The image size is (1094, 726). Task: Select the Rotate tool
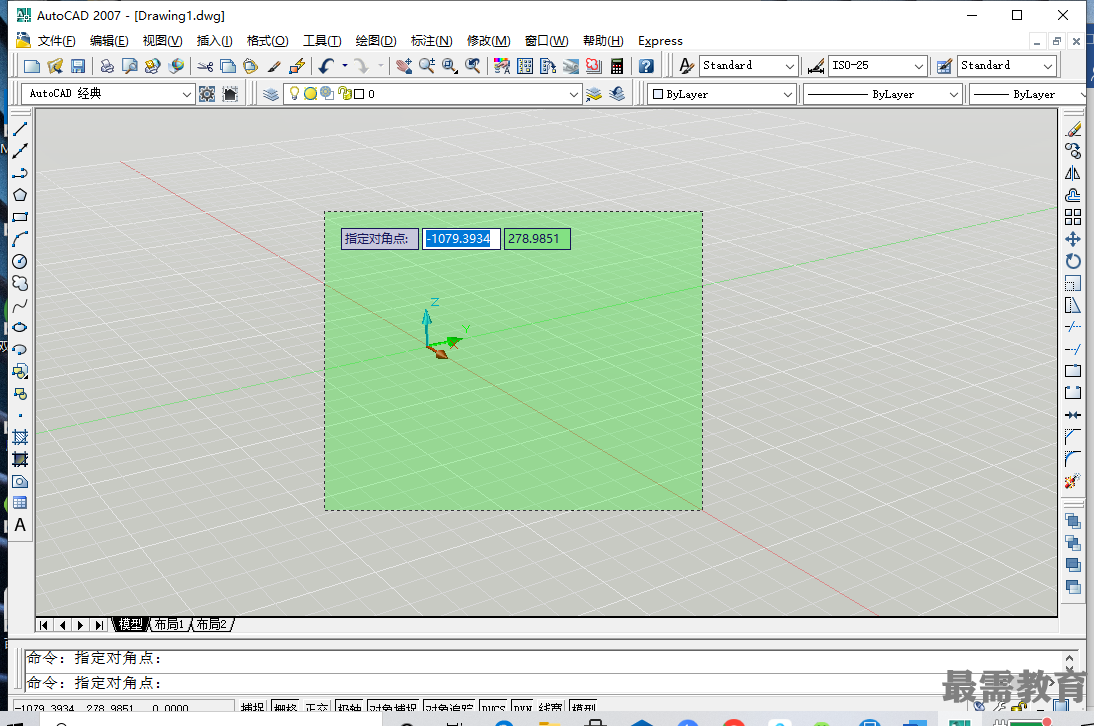[x=1073, y=262]
